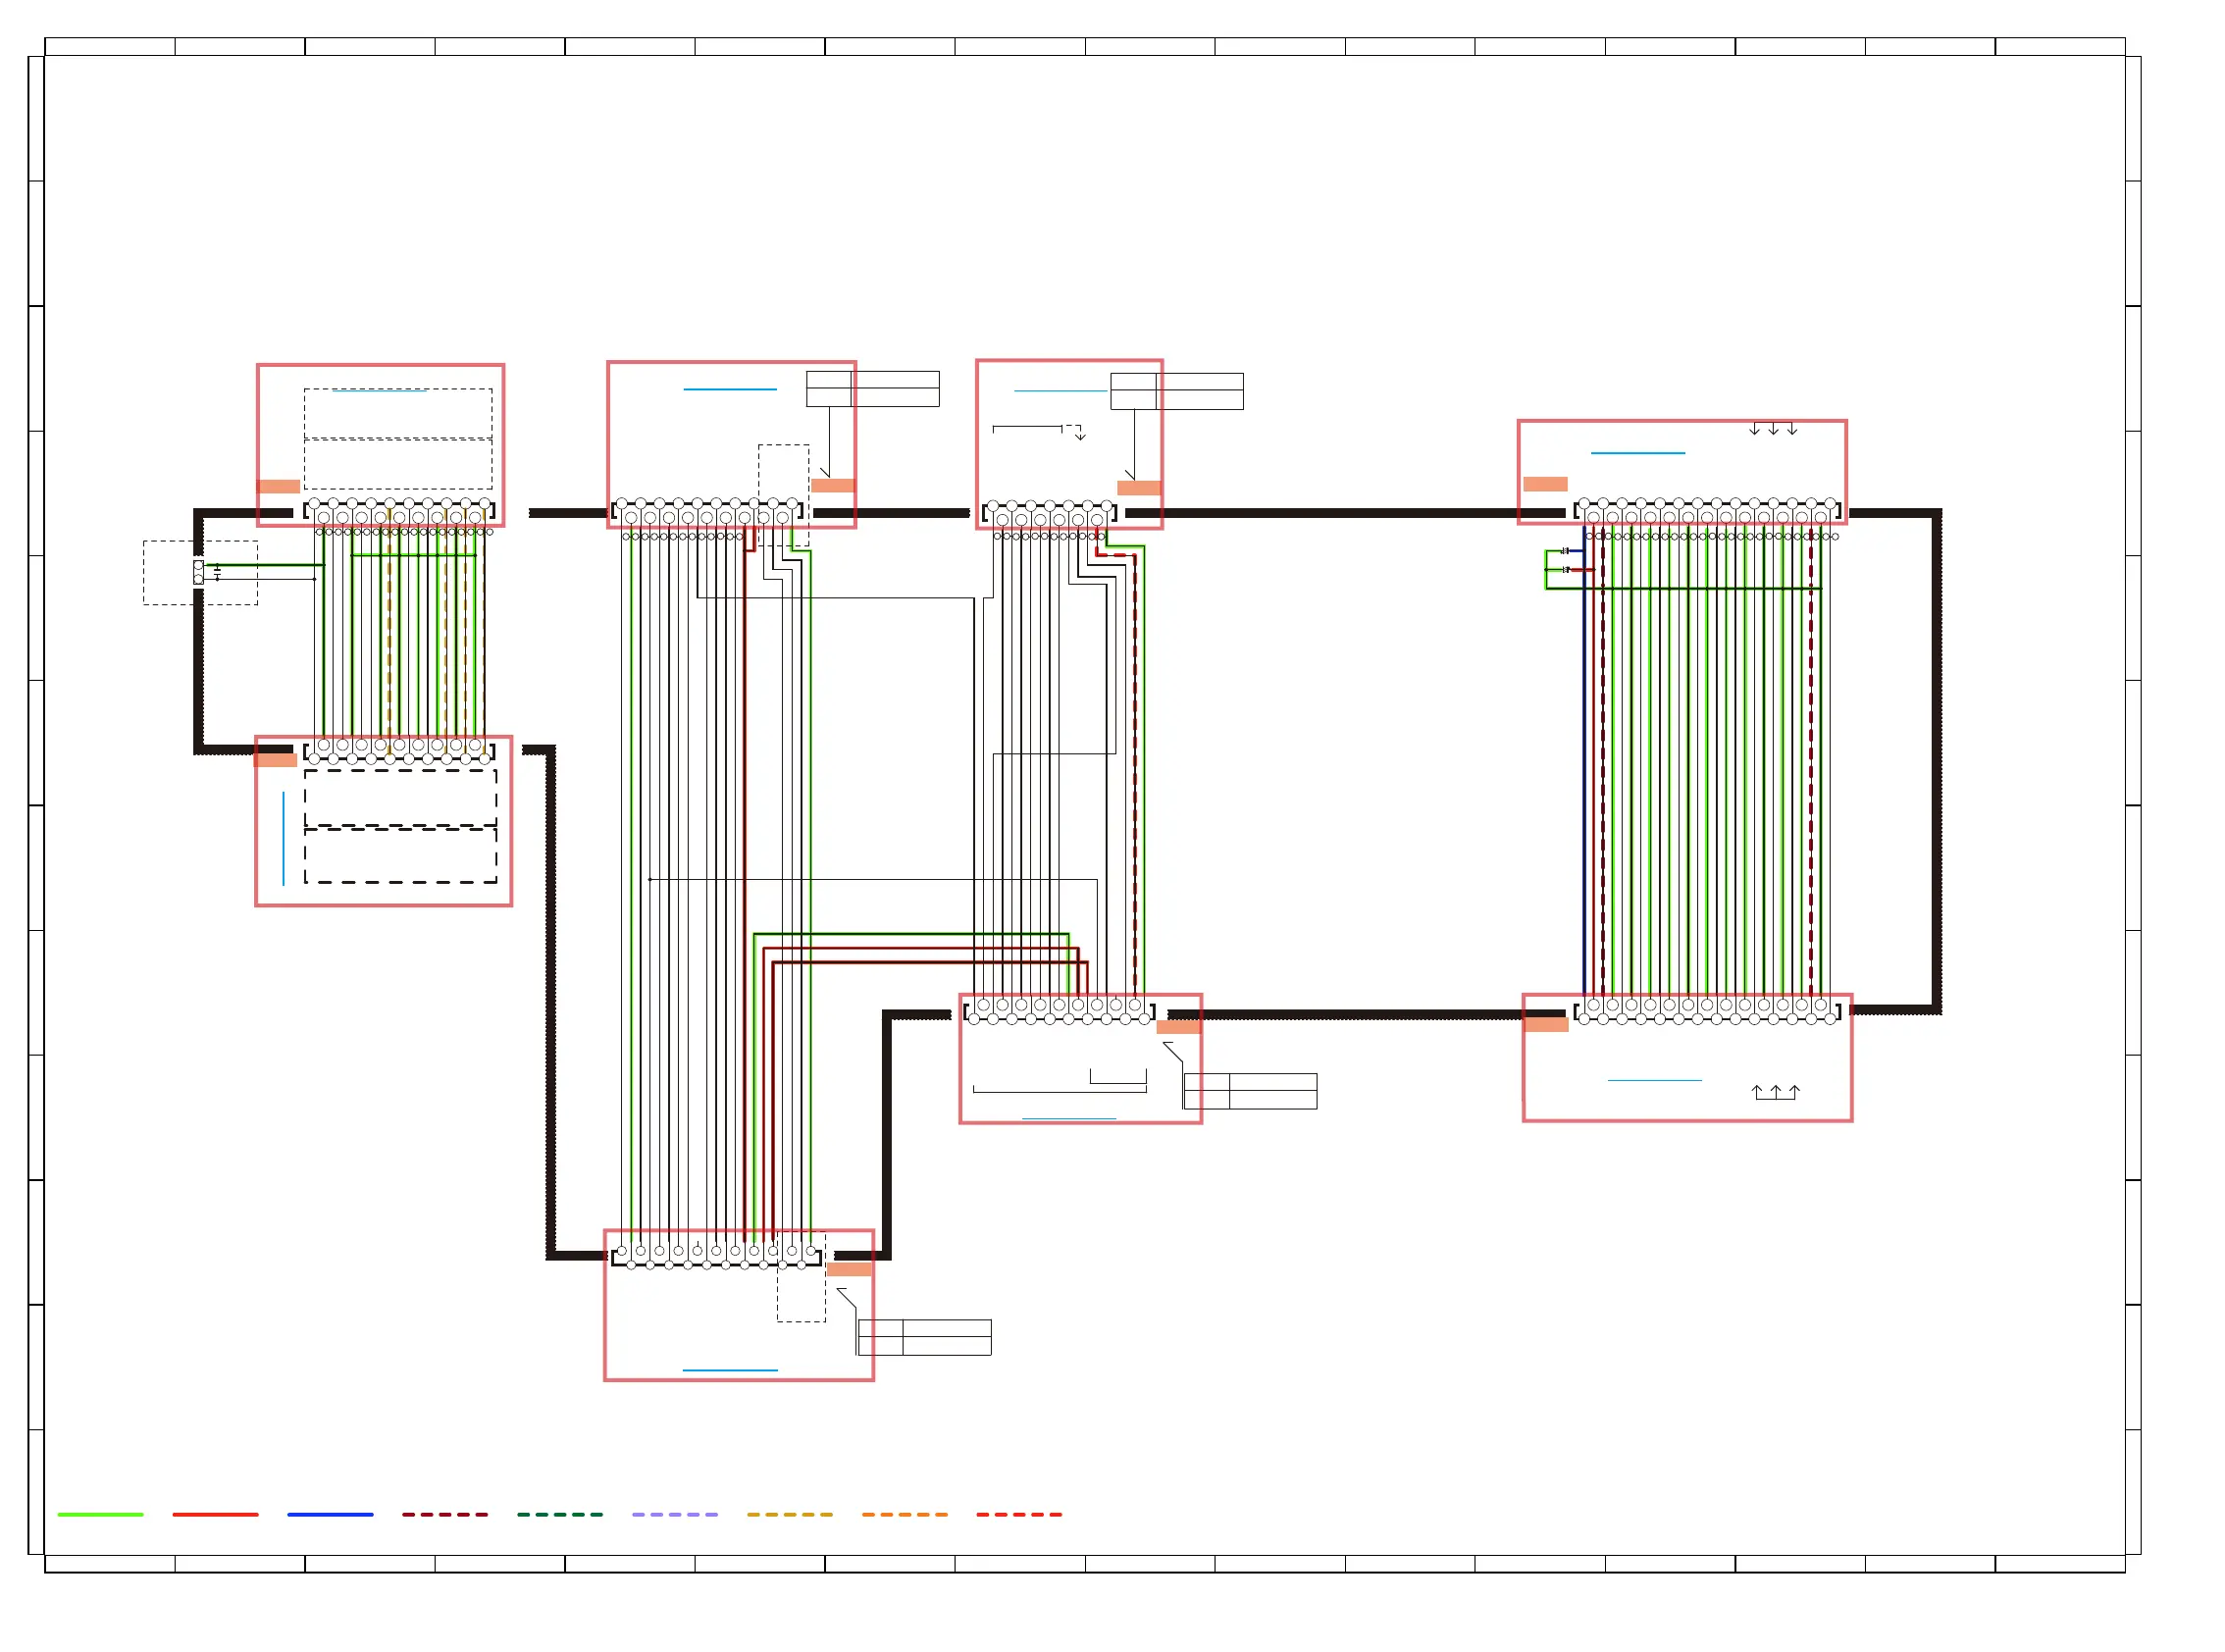The image size is (2225, 1652).
Task: Click the dashed arrow symbol in the upper middle block
Action: tap(1075, 432)
